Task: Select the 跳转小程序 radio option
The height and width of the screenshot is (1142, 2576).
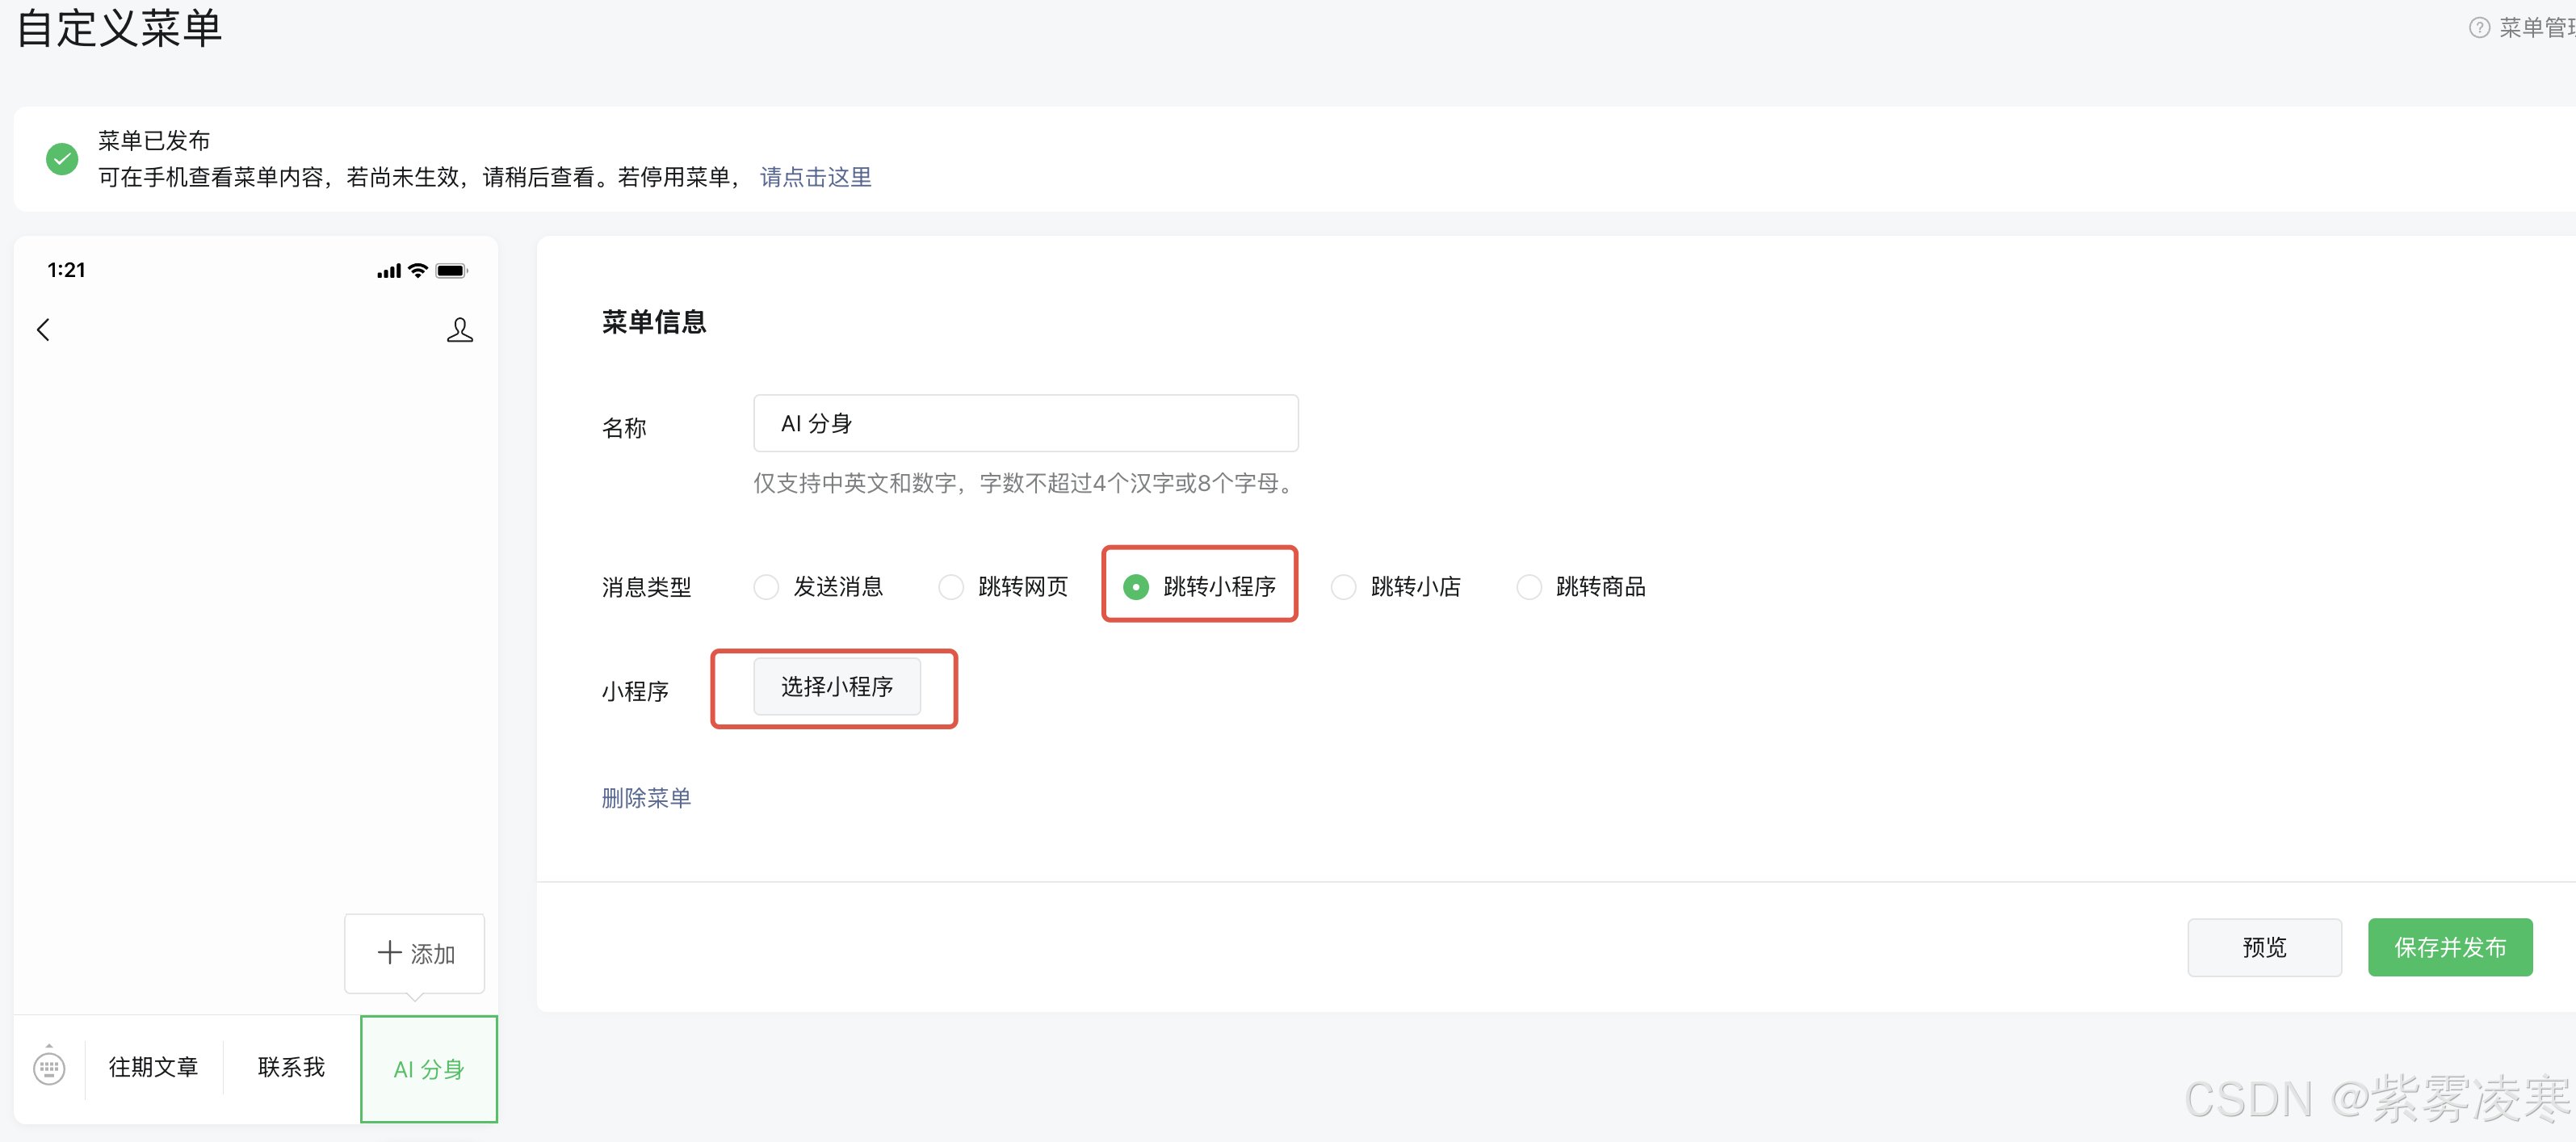Action: coord(1136,587)
